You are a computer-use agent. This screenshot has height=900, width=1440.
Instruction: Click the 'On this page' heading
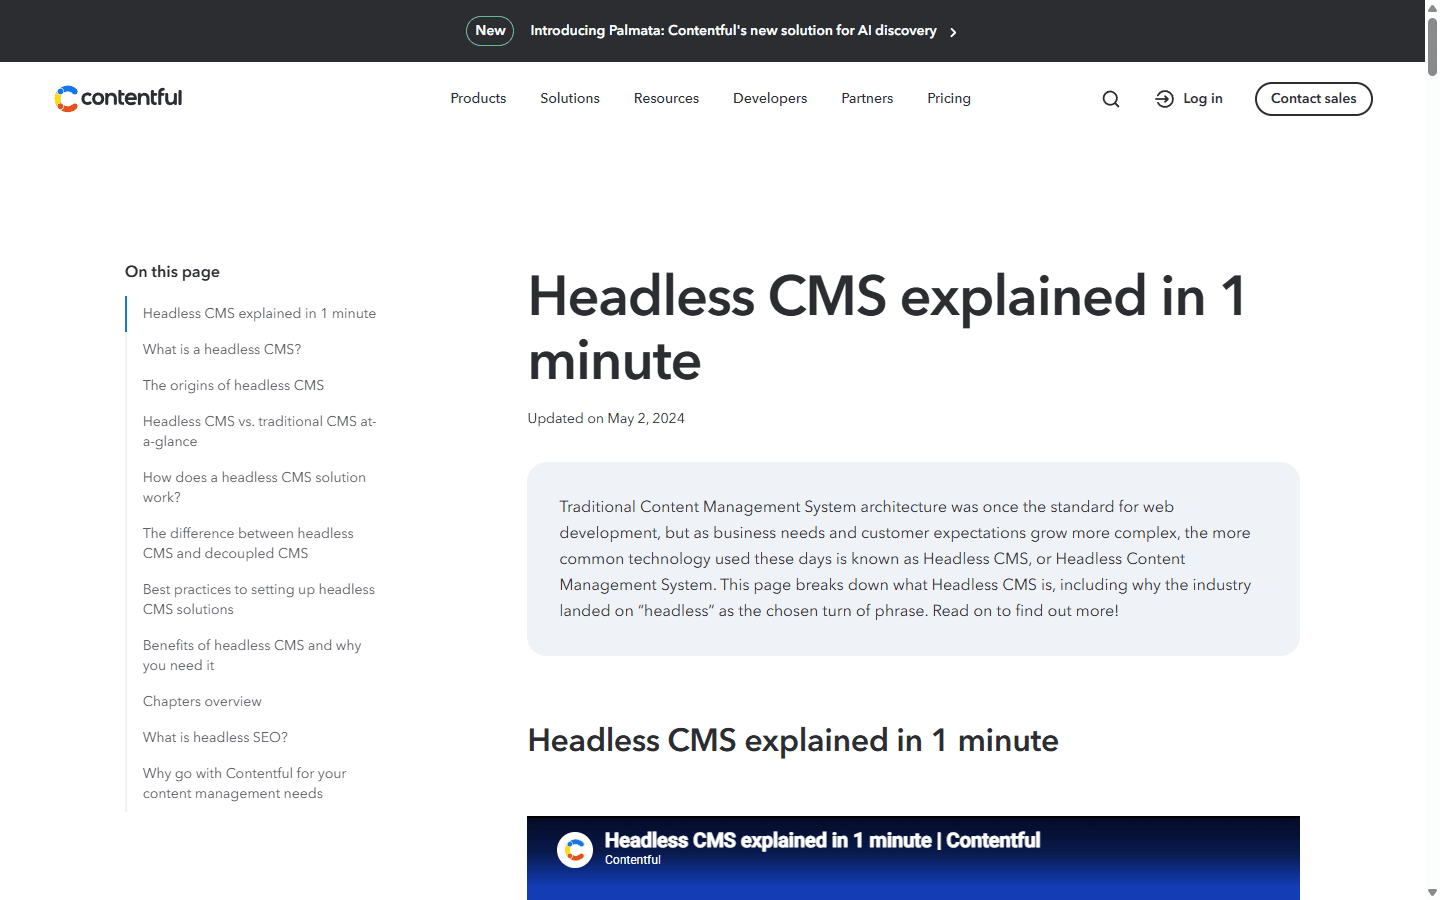(172, 272)
